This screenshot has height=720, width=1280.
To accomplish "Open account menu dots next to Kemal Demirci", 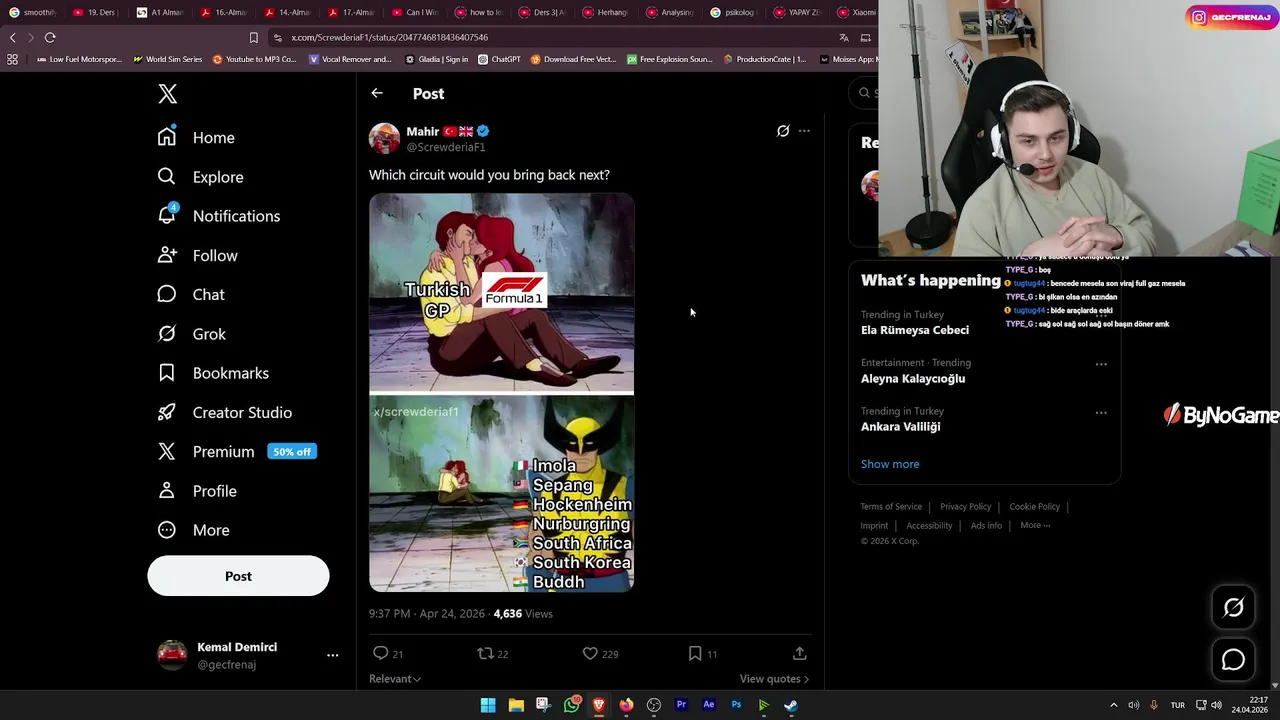I will point(332,655).
